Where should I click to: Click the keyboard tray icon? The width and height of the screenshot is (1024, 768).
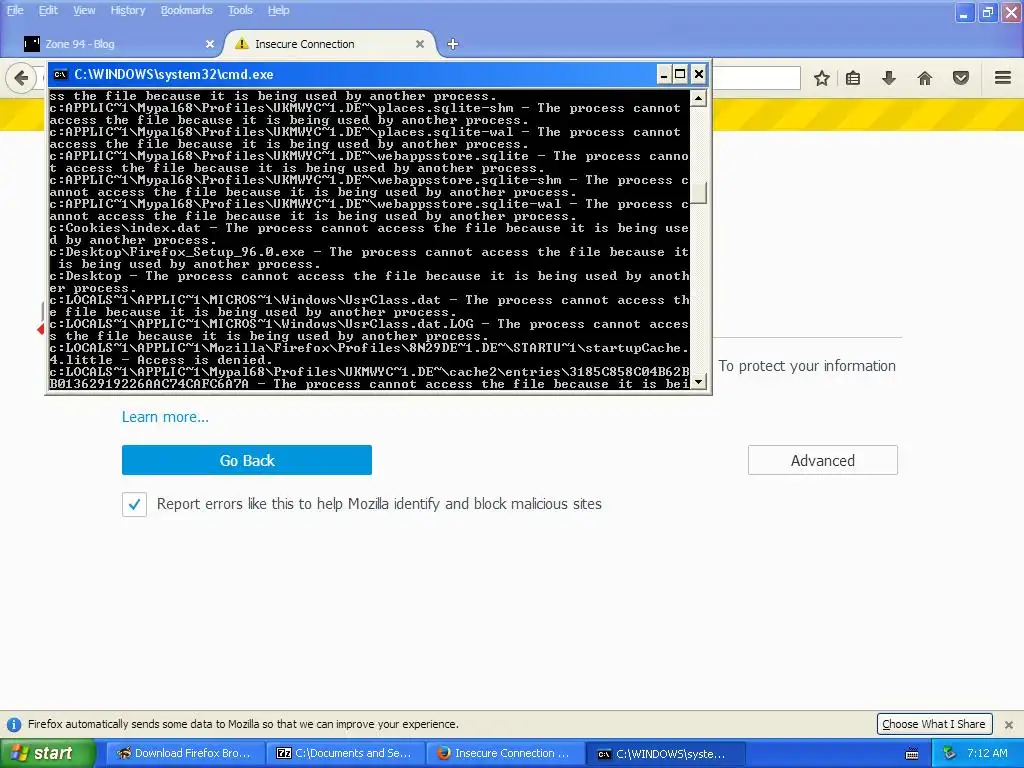click(912, 754)
